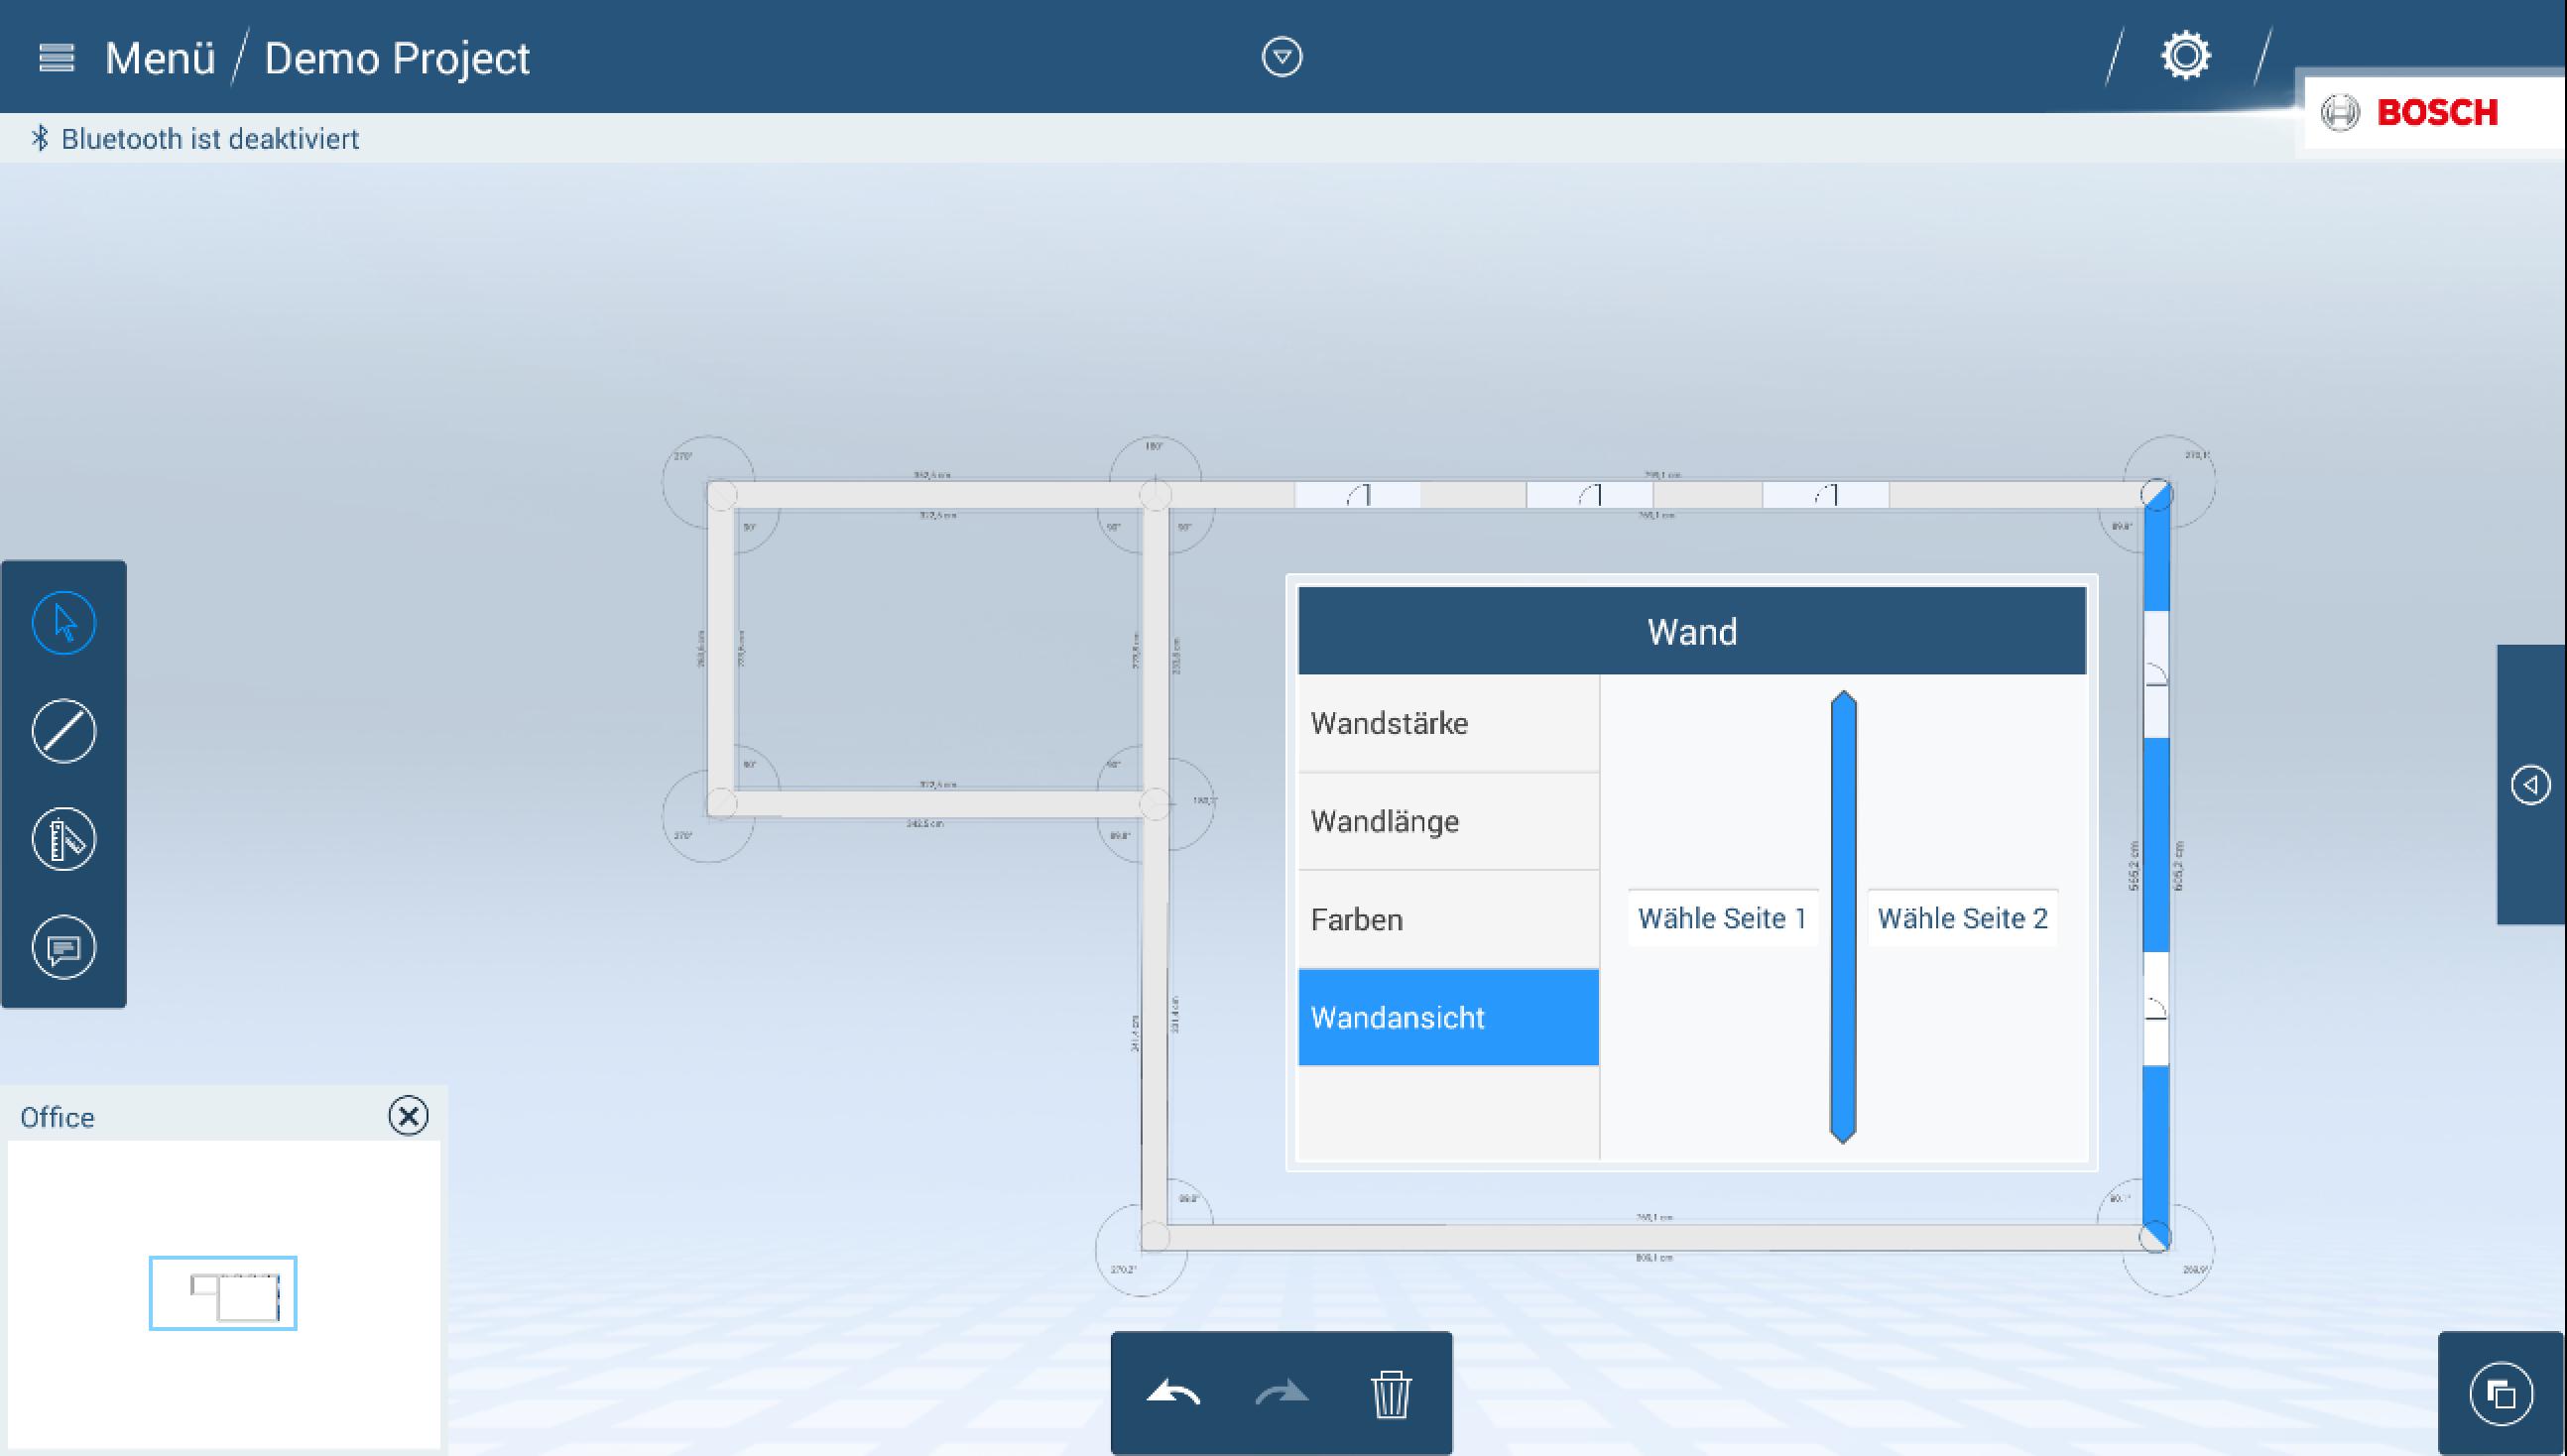The height and width of the screenshot is (1456, 2567).
Task: Open the Demo Project title
Action: (397, 58)
